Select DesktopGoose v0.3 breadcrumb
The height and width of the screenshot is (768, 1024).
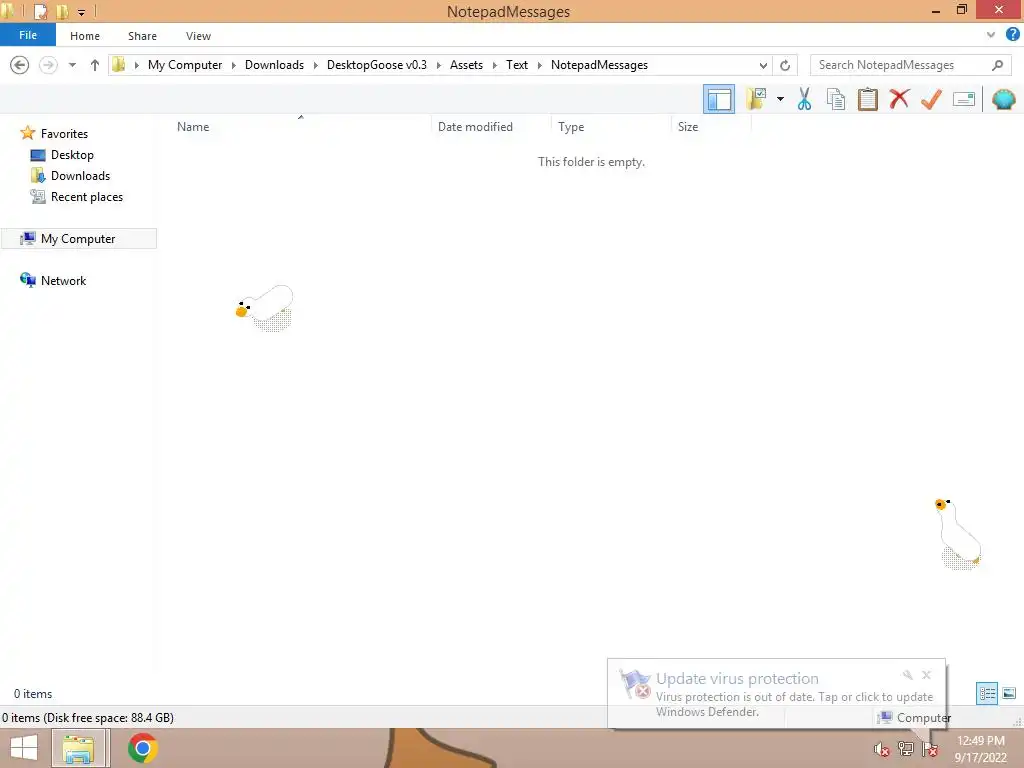(377, 65)
